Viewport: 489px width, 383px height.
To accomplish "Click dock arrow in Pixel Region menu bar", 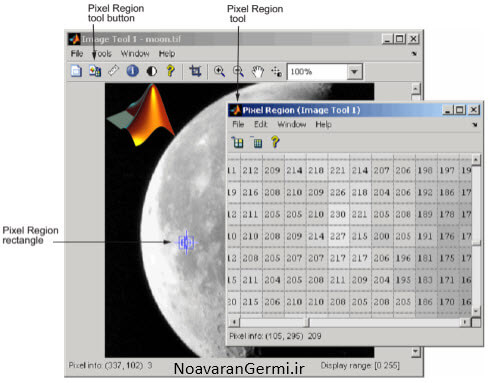I will click(x=475, y=125).
